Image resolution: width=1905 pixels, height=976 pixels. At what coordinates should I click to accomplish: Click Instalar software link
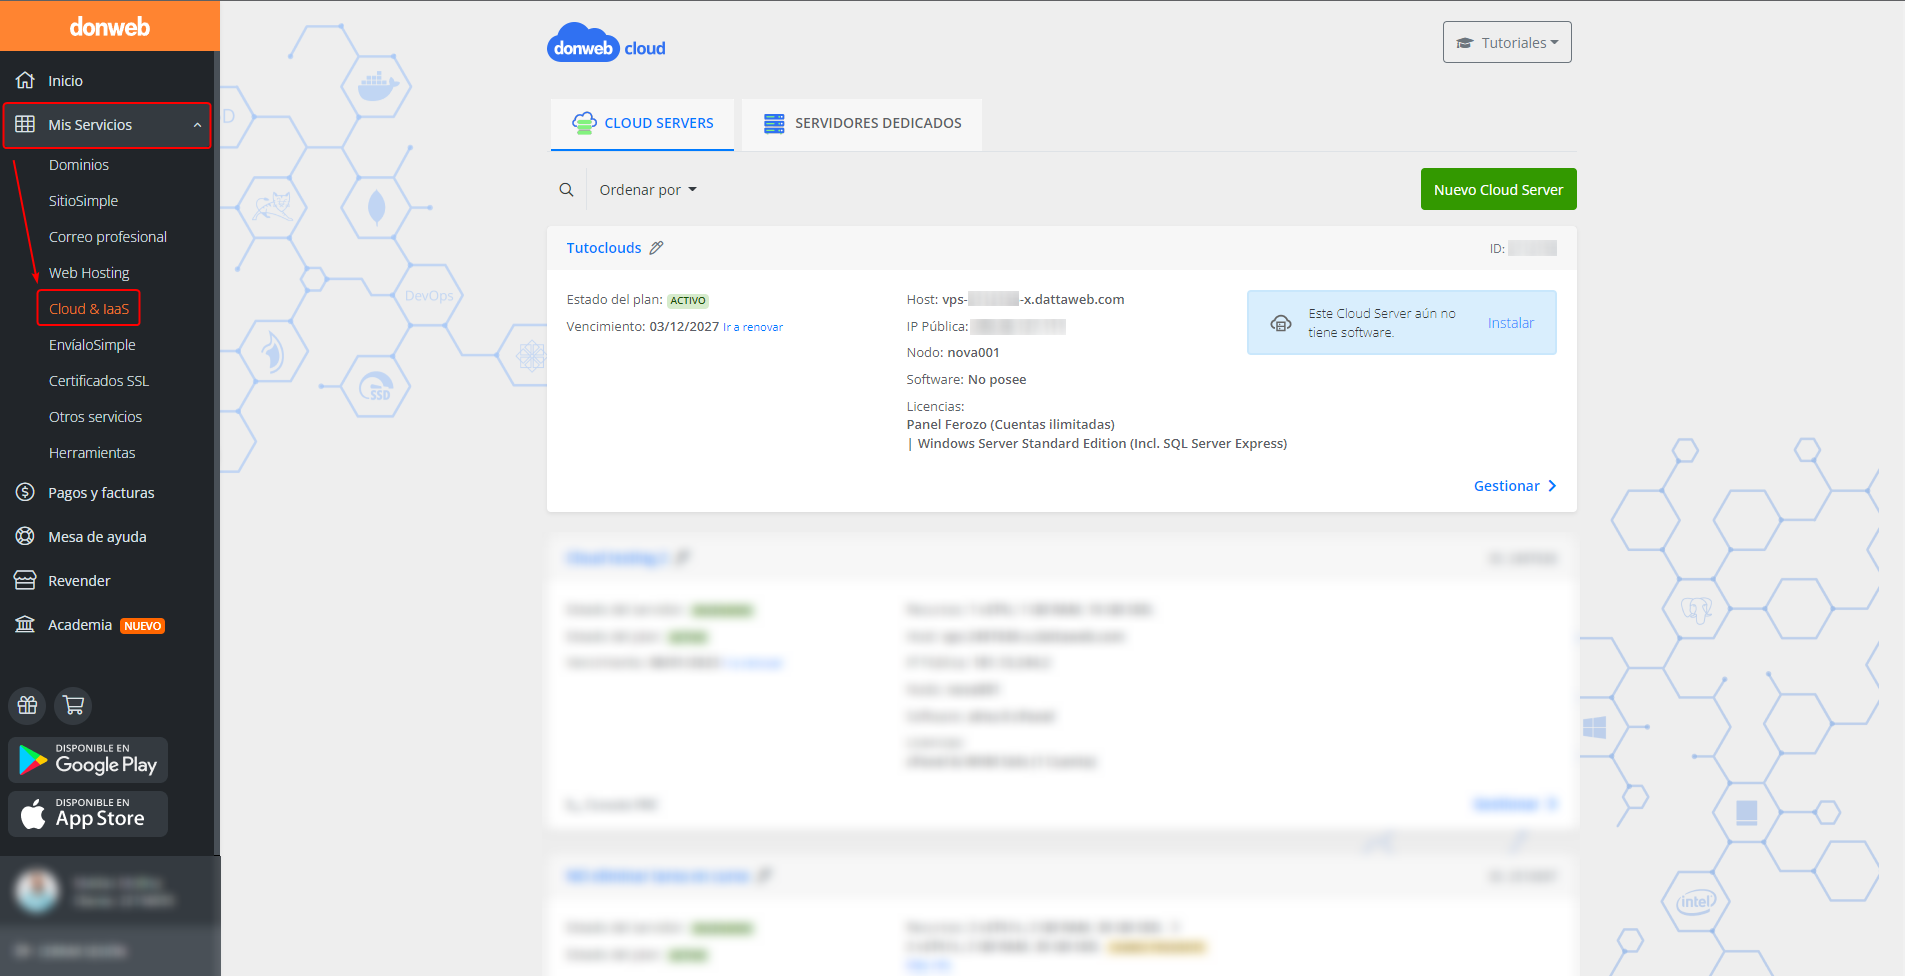click(1510, 323)
